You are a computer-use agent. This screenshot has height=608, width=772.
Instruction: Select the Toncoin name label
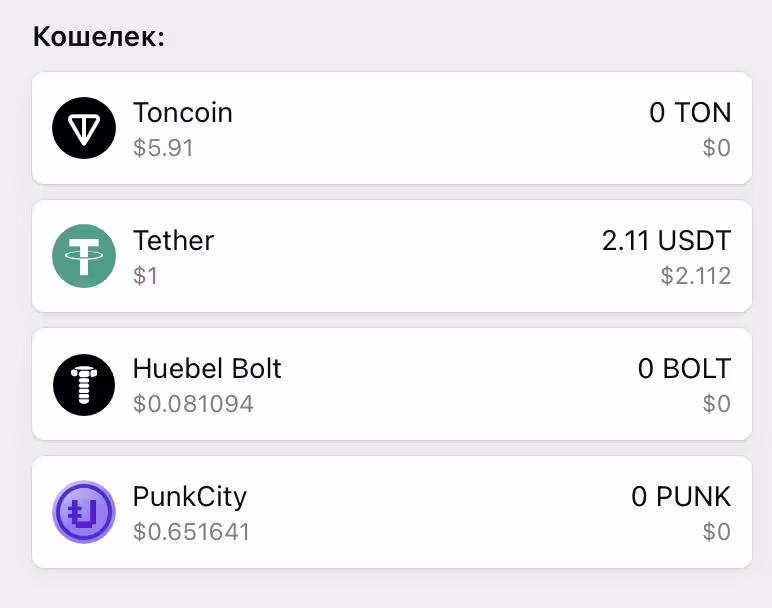(183, 113)
